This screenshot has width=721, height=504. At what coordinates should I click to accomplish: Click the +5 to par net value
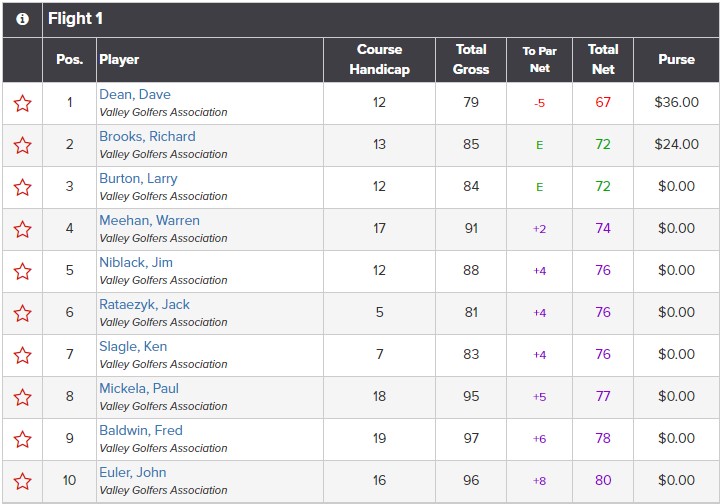click(x=539, y=397)
